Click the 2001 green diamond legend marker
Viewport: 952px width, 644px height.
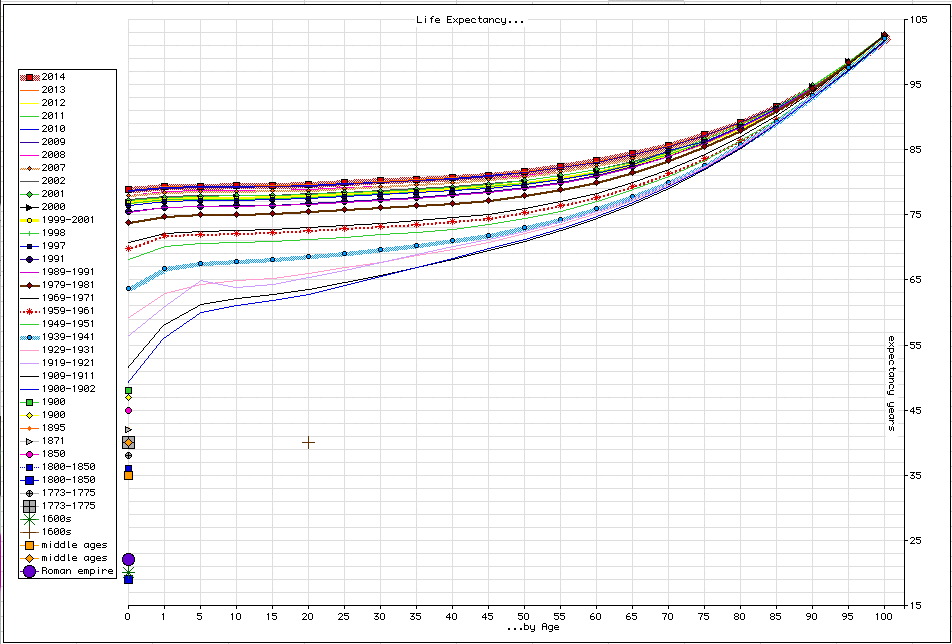tap(30, 194)
